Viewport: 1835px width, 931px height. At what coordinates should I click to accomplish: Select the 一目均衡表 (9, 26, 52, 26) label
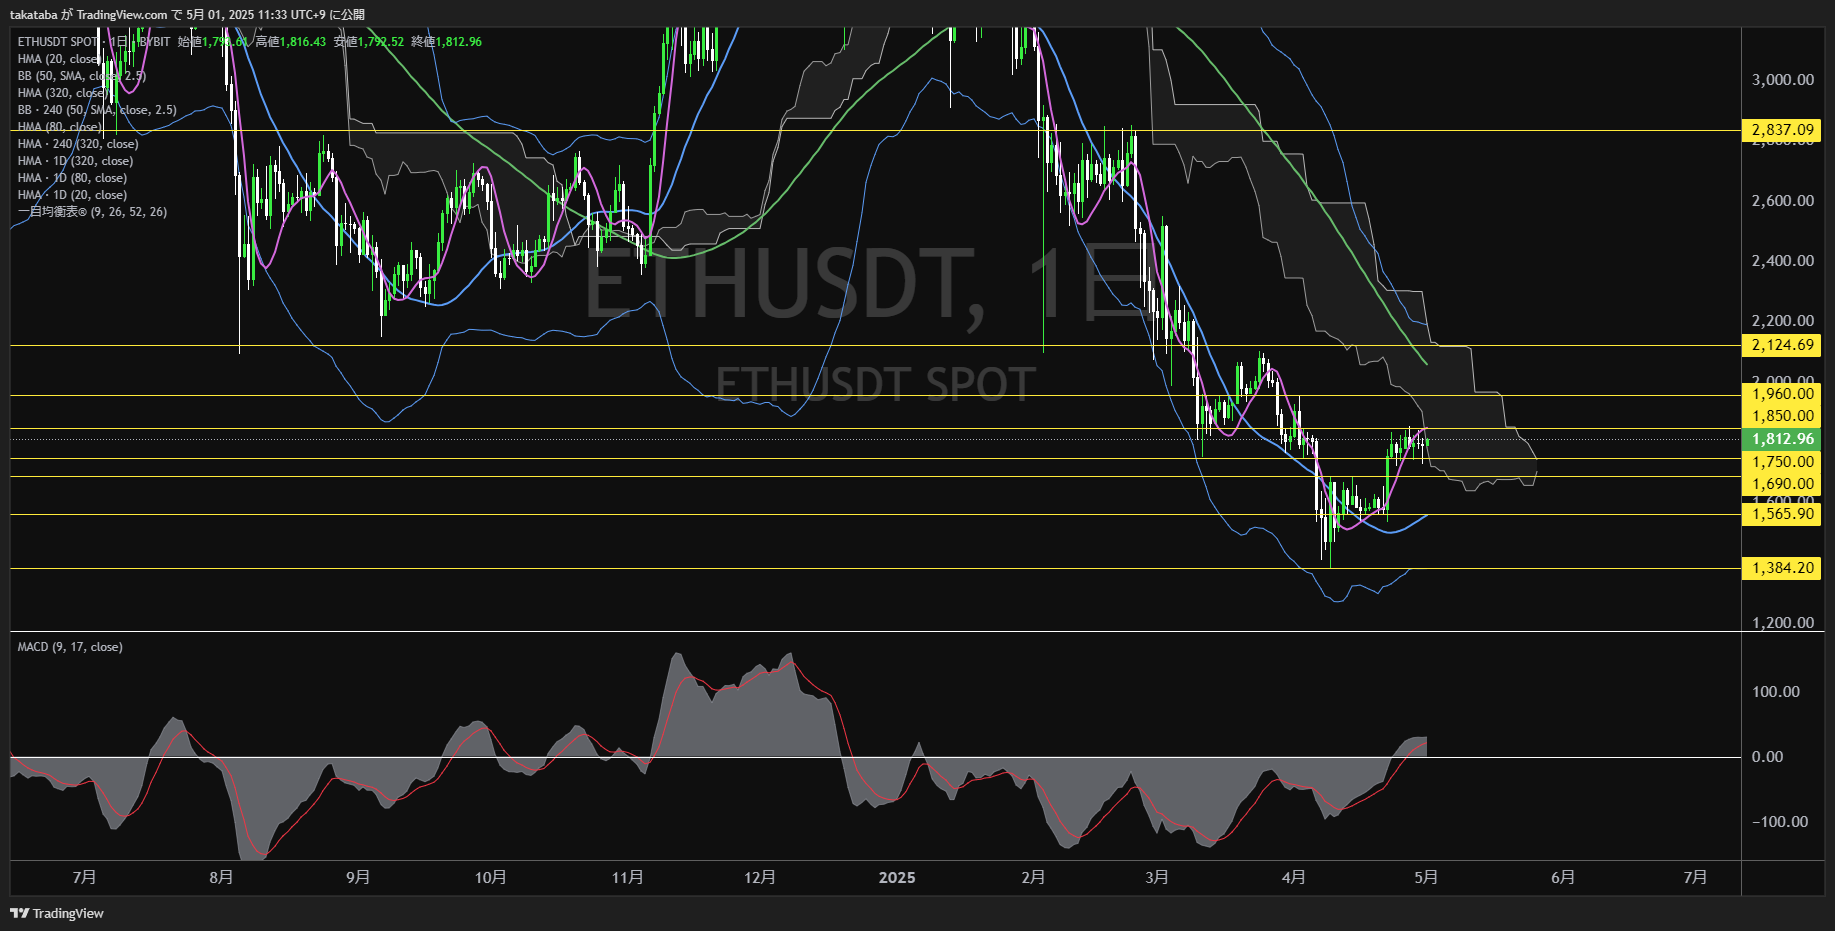pos(92,212)
